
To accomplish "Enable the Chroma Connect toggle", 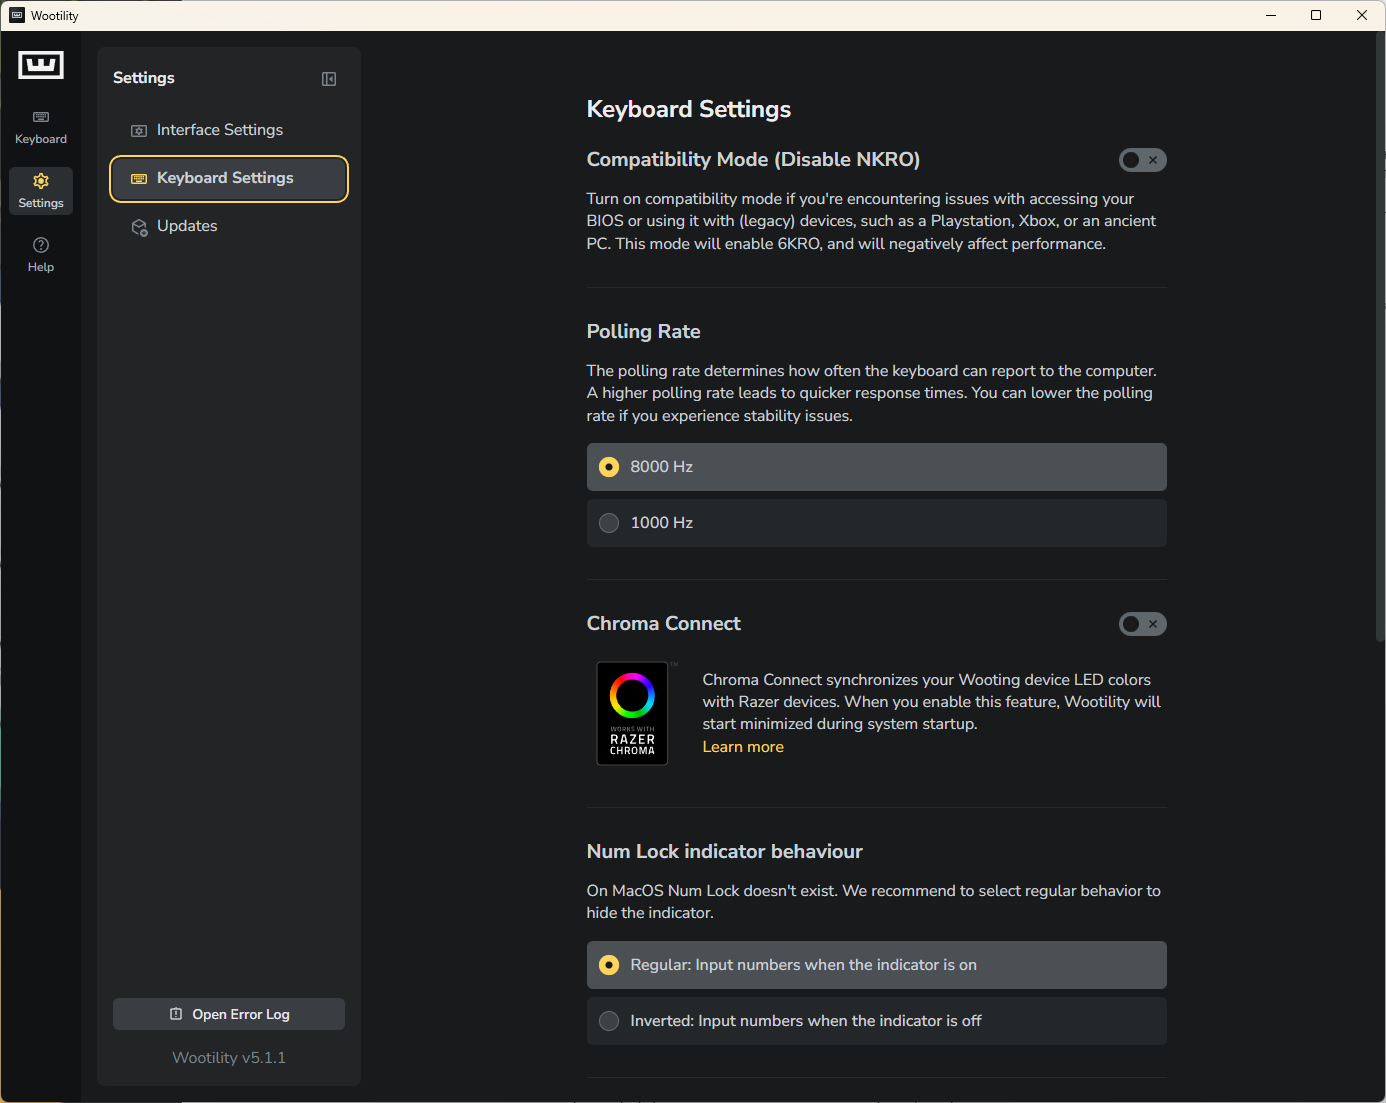I will [1142, 624].
